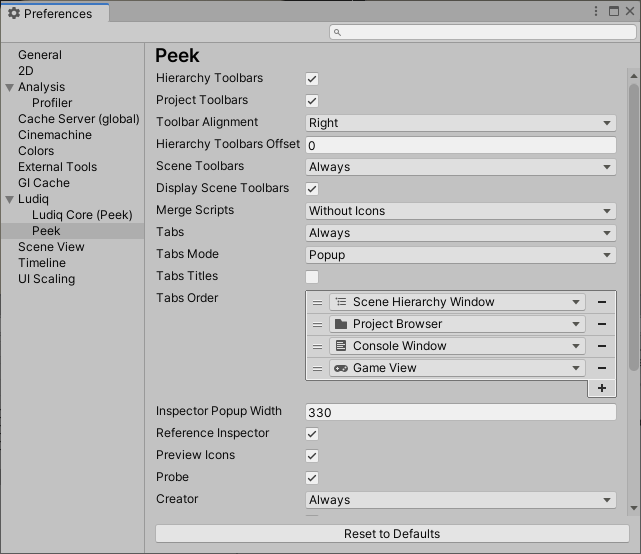
Task: Open Scene View preferences
Action: tap(51, 247)
